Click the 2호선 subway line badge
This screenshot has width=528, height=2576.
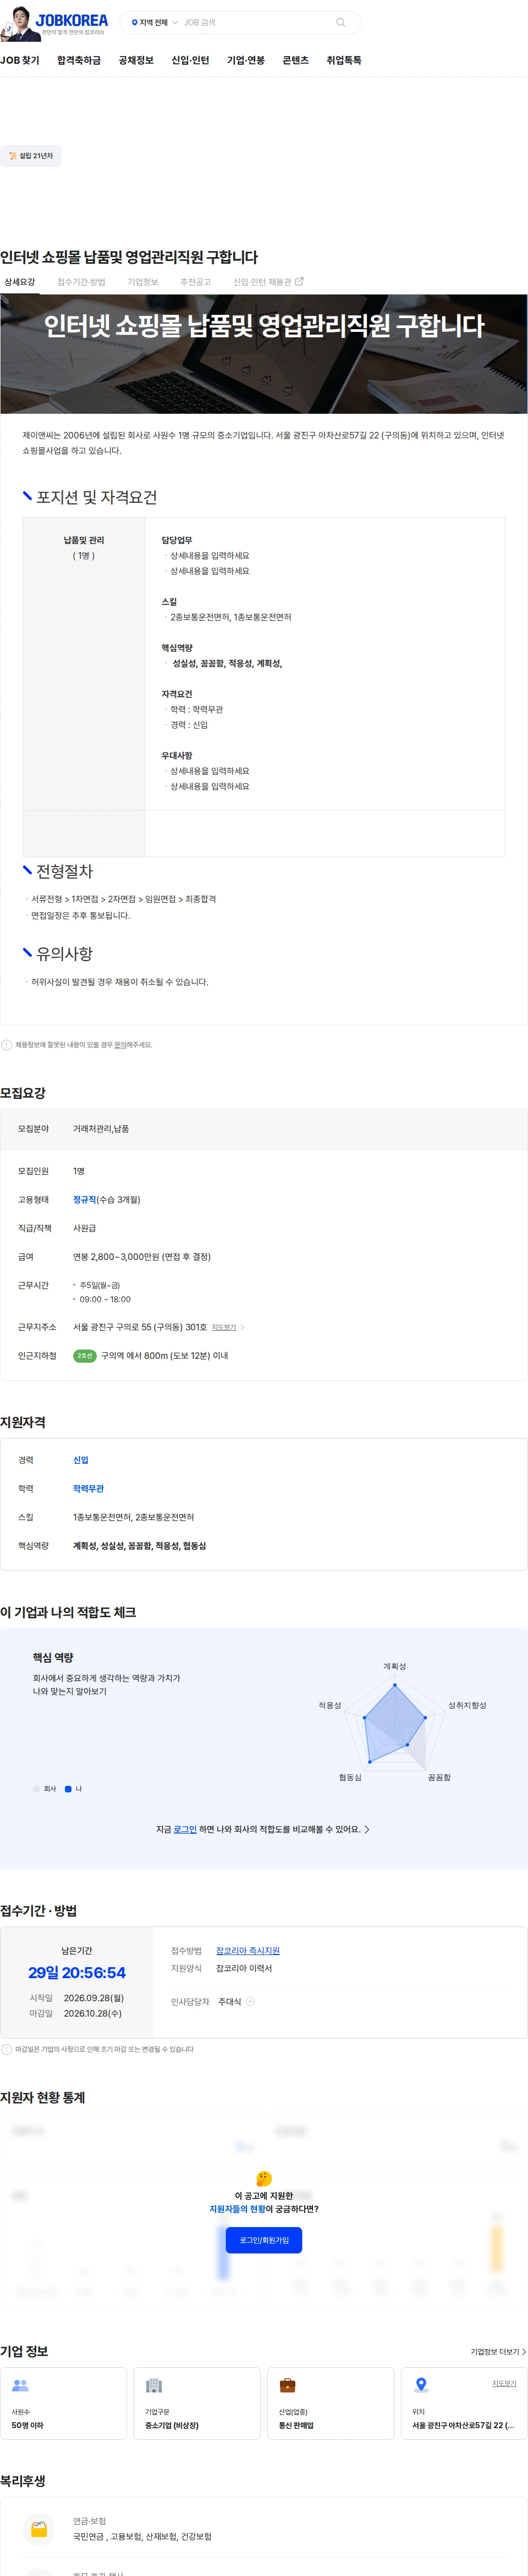click(84, 1357)
